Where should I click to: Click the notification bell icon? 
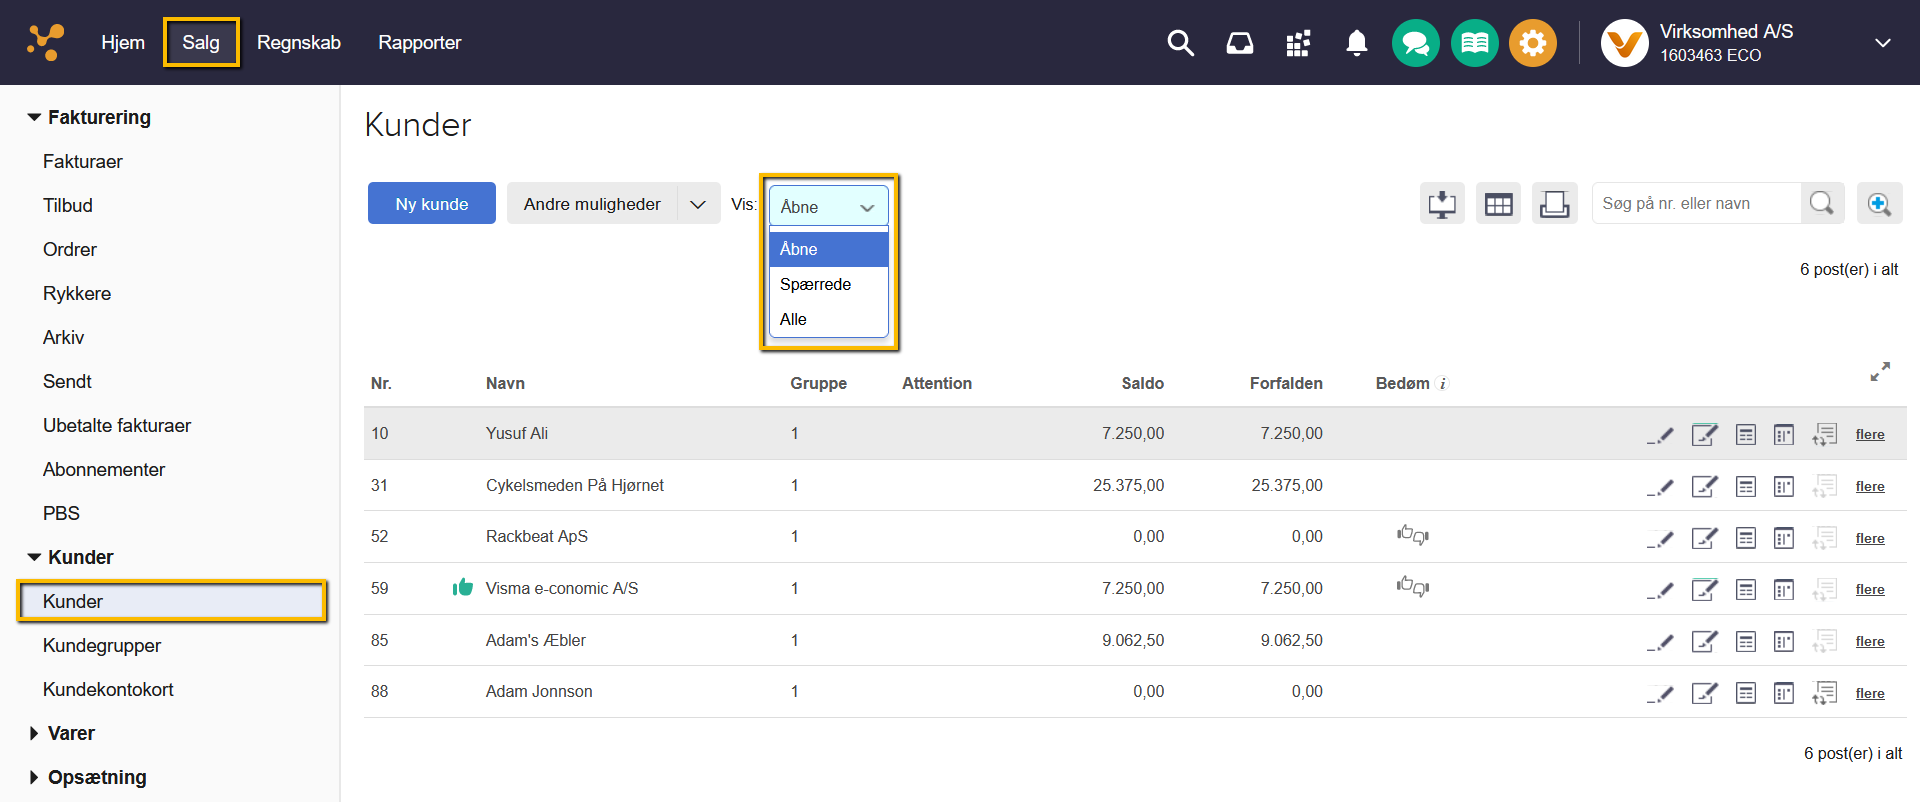(1356, 43)
